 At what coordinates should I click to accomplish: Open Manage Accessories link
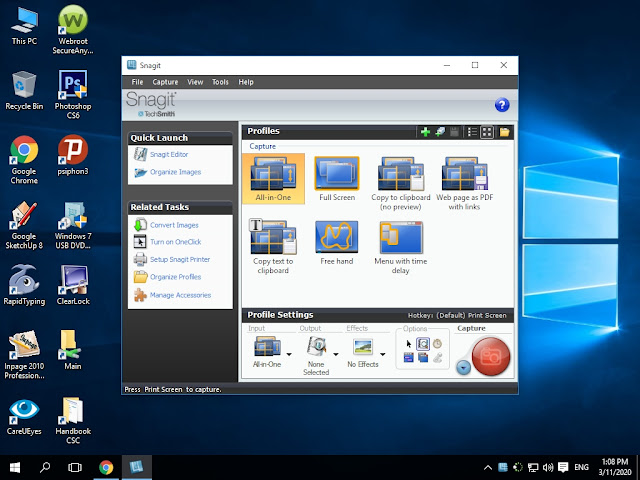pyautogui.click(x=180, y=295)
